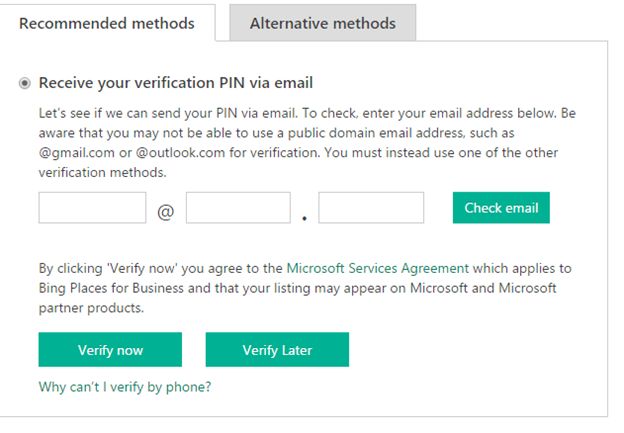Focus the email username field before the @
Screen dimensions: 624x433
(x=92, y=208)
